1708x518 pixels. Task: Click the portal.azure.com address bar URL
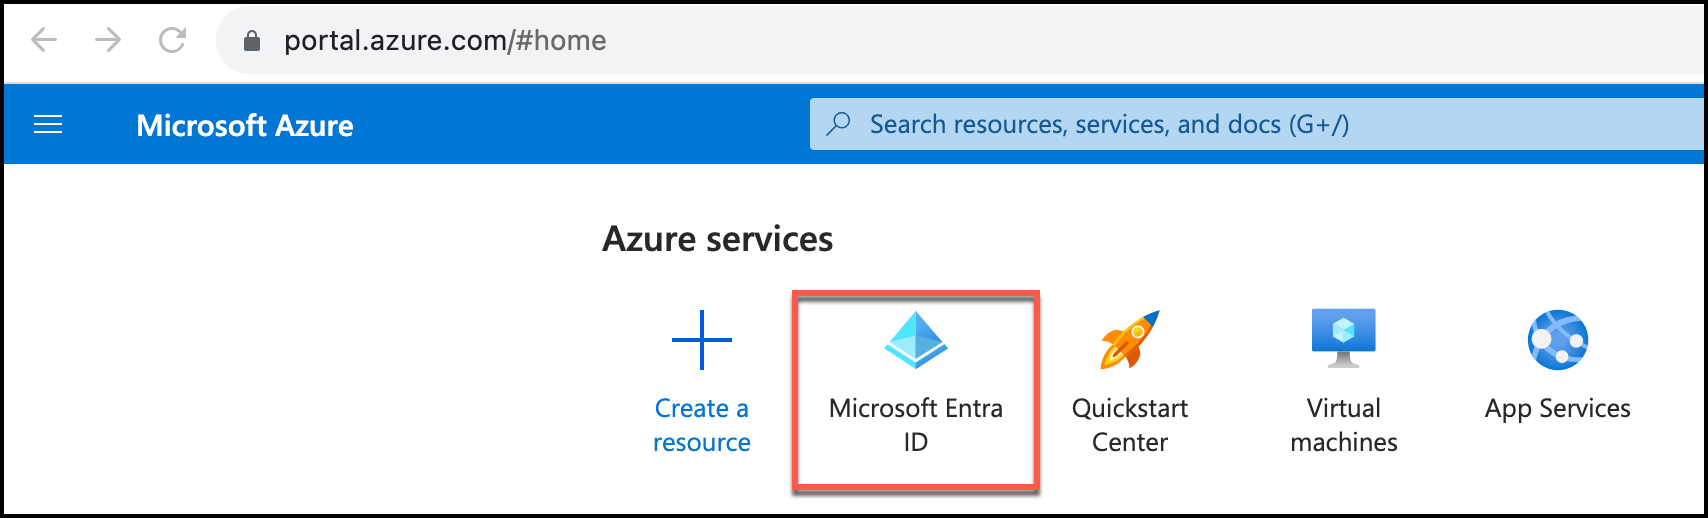click(x=445, y=41)
